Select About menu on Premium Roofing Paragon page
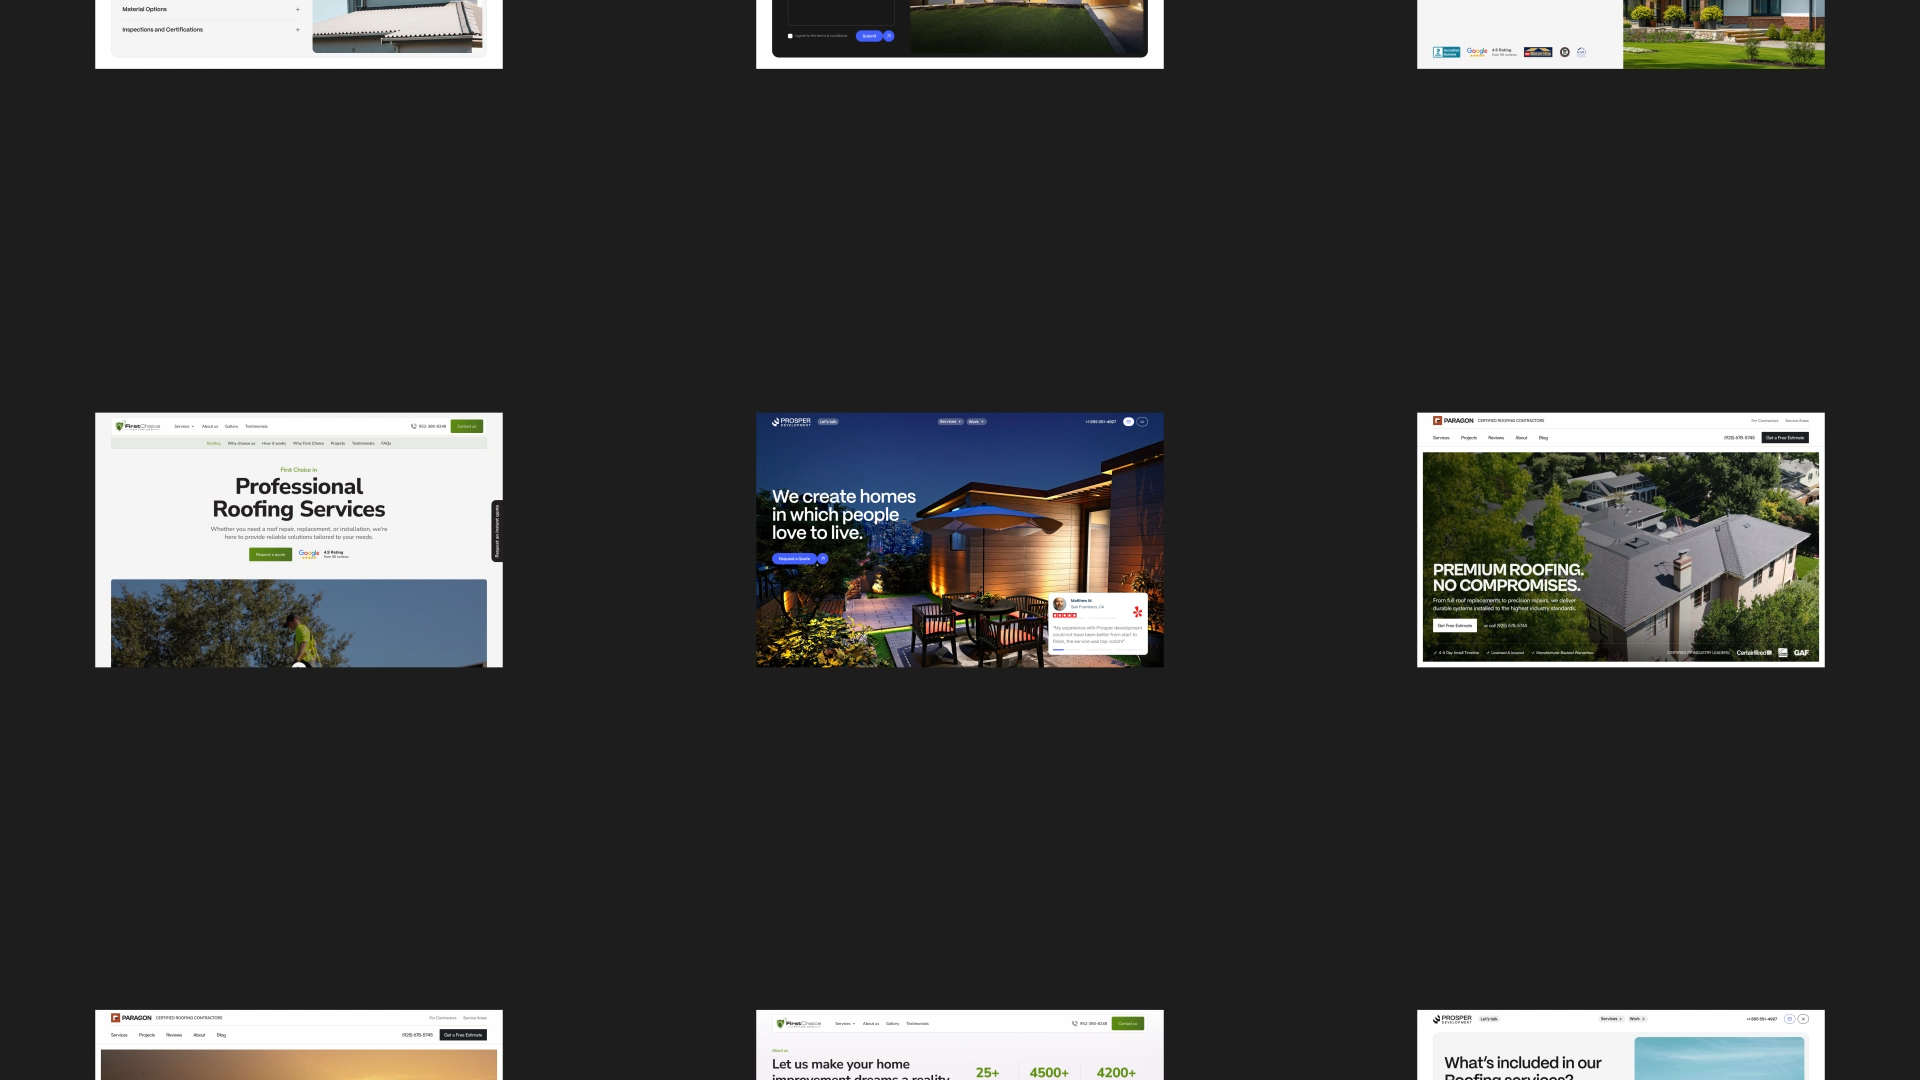The height and width of the screenshot is (1080, 1920). click(x=1521, y=438)
